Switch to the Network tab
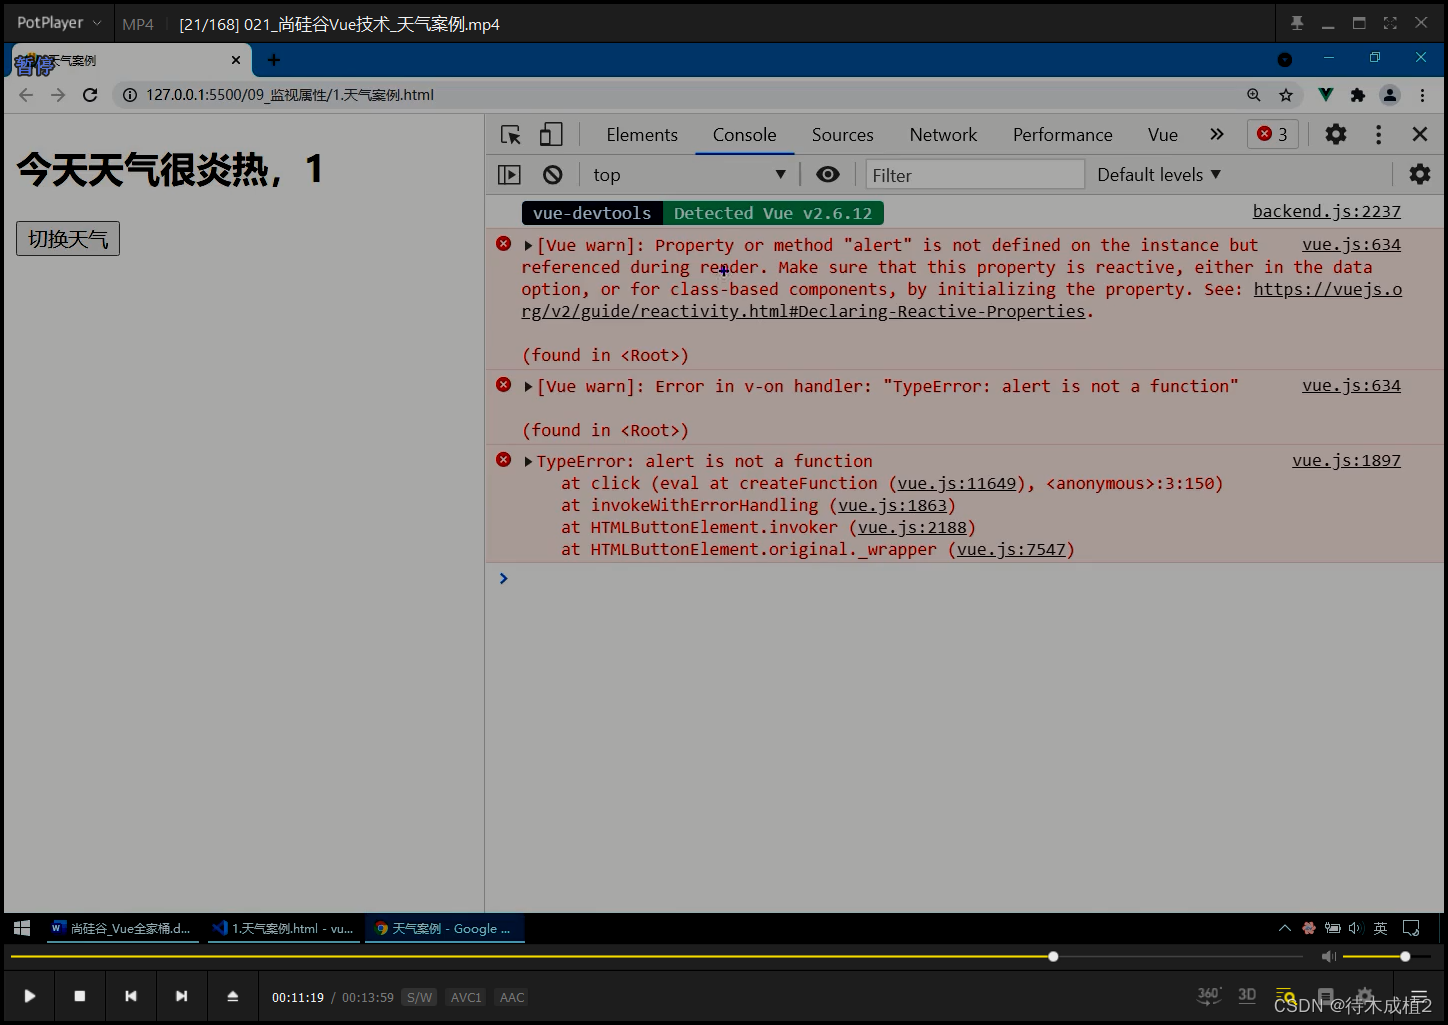The height and width of the screenshot is (1025, 1448). point(943,135)
